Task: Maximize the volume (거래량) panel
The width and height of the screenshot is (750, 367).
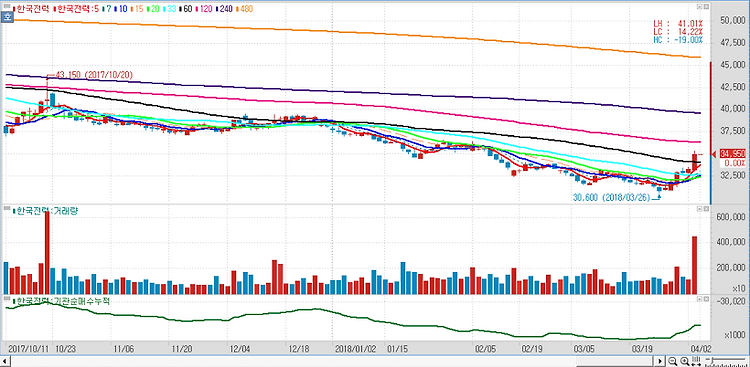Action: [699, 209]
